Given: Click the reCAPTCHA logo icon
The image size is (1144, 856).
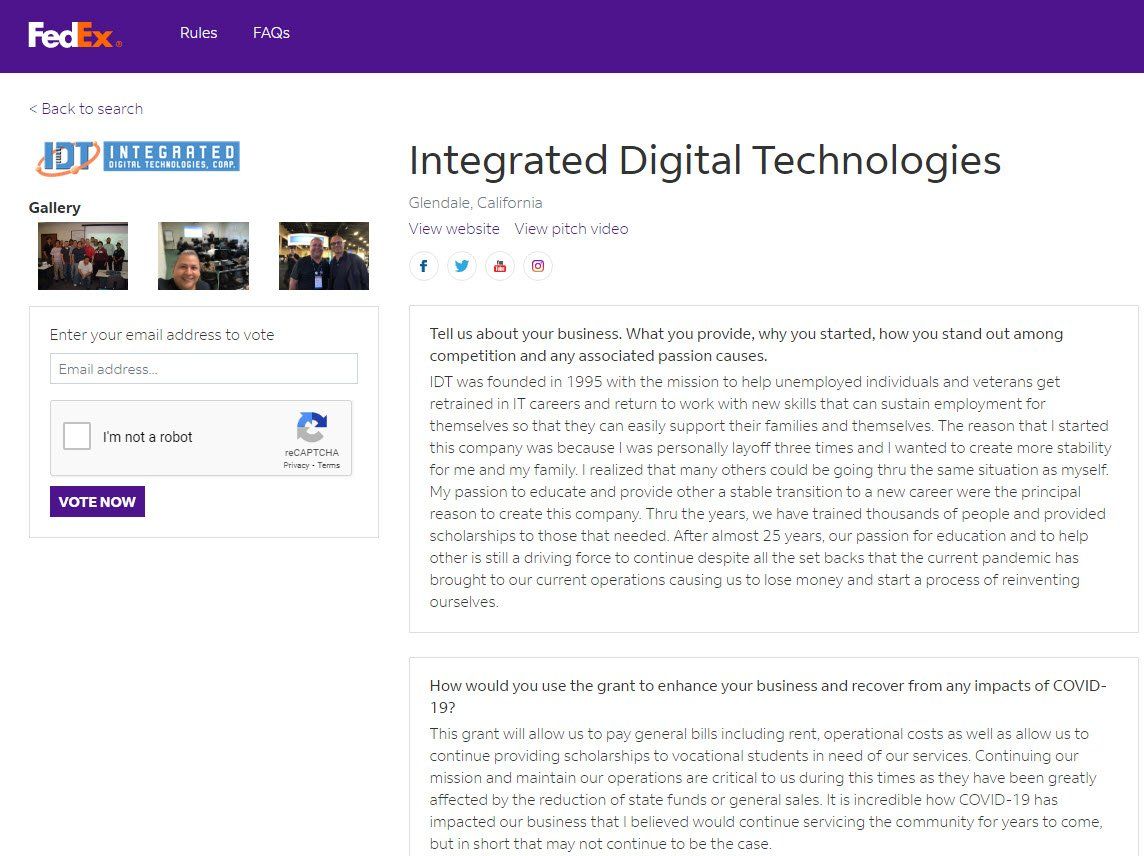Looking at the screenshot, I should click(x=312, y=428).
